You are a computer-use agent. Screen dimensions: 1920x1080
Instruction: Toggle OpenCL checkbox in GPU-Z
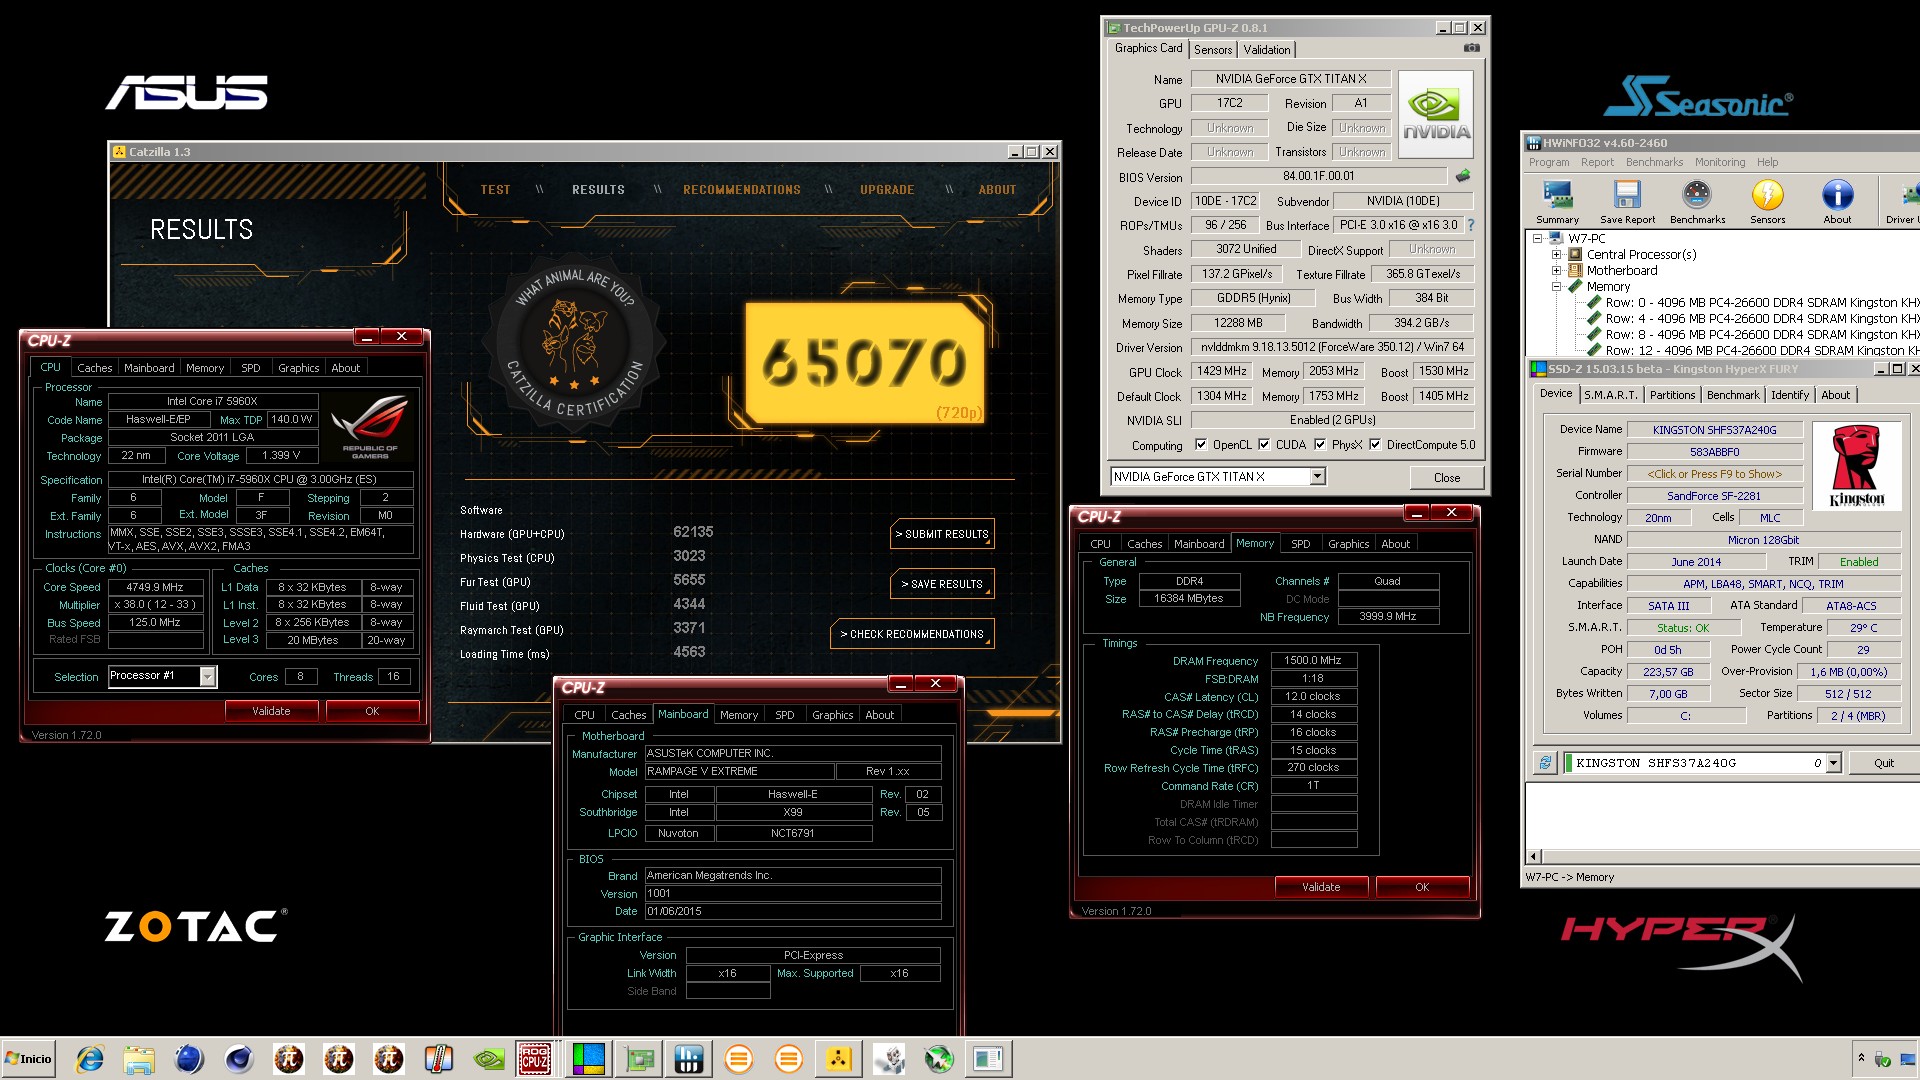1201,445
